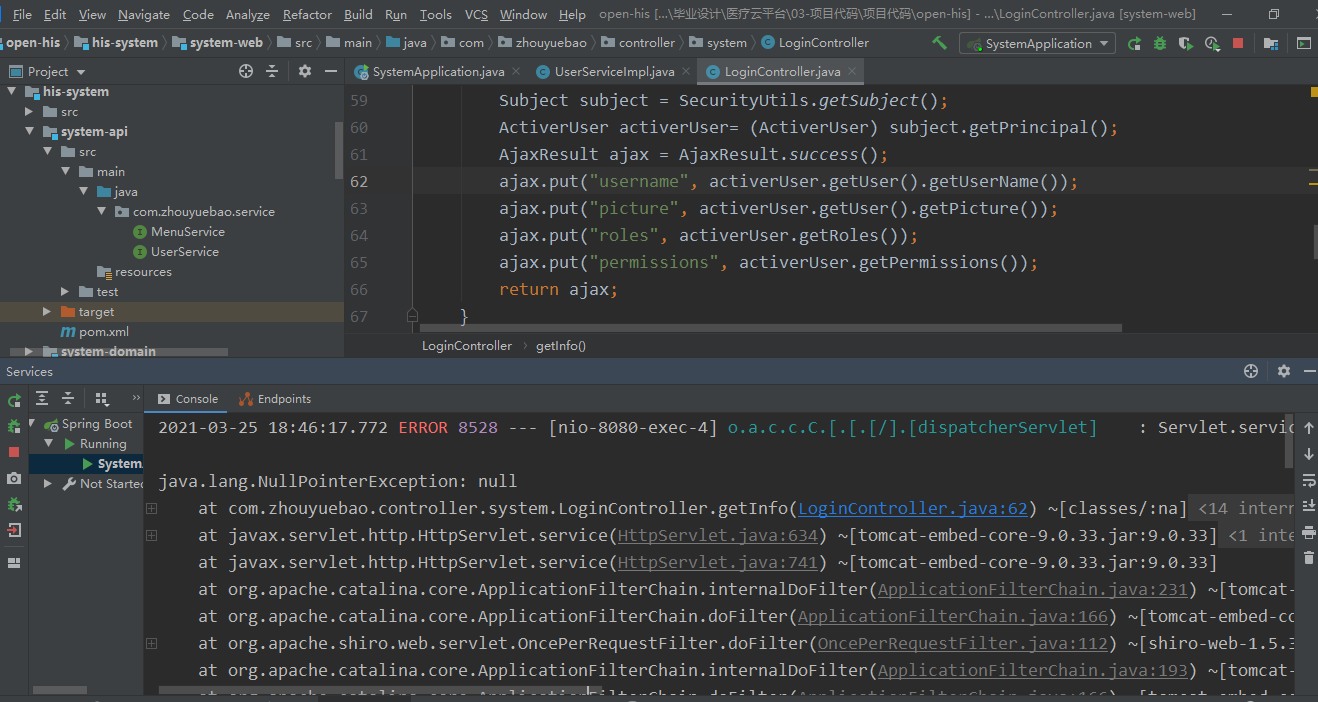Collapse all nodes in the Services tree
Viewport: 1318px width, 702px height.
pos(68,398)
